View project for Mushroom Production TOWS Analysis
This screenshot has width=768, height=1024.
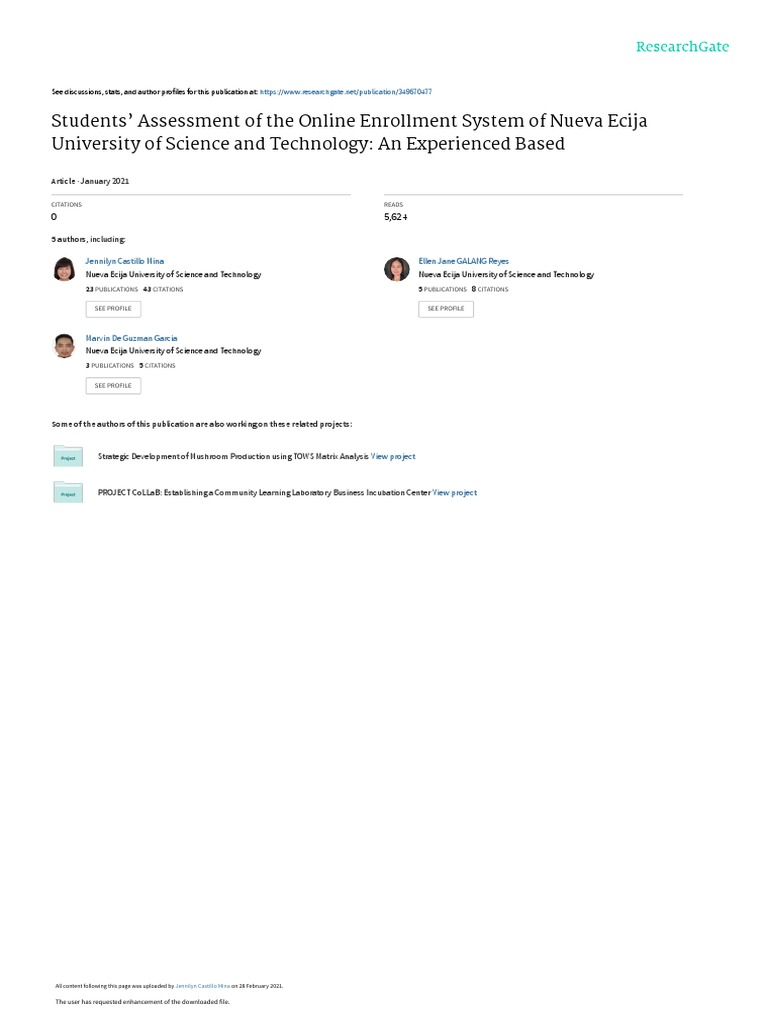[393, 456]
